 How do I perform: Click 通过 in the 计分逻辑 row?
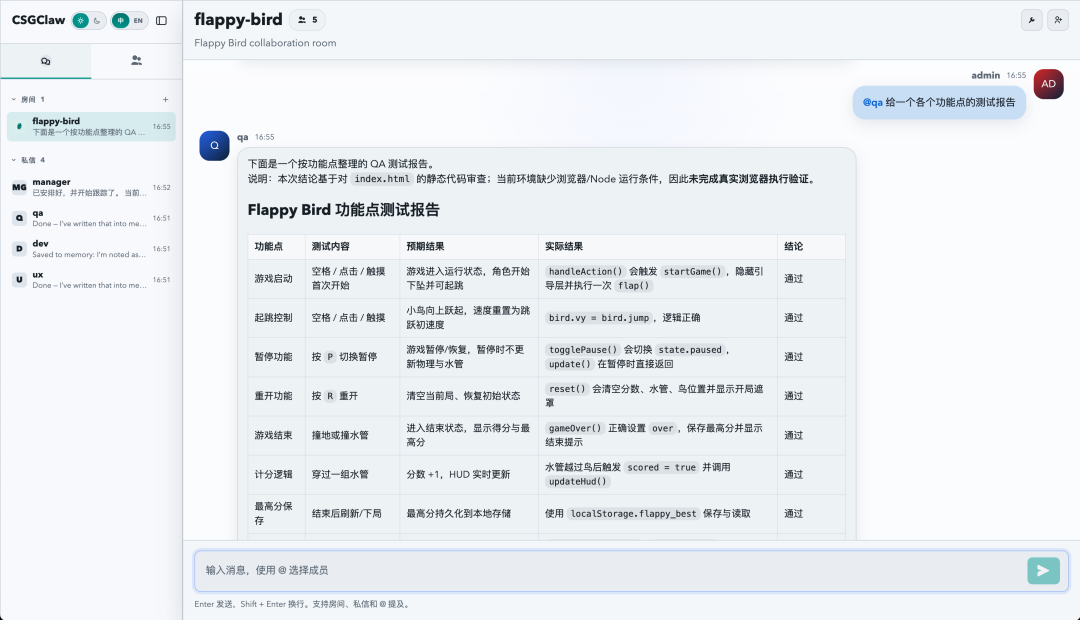[793, 475]
